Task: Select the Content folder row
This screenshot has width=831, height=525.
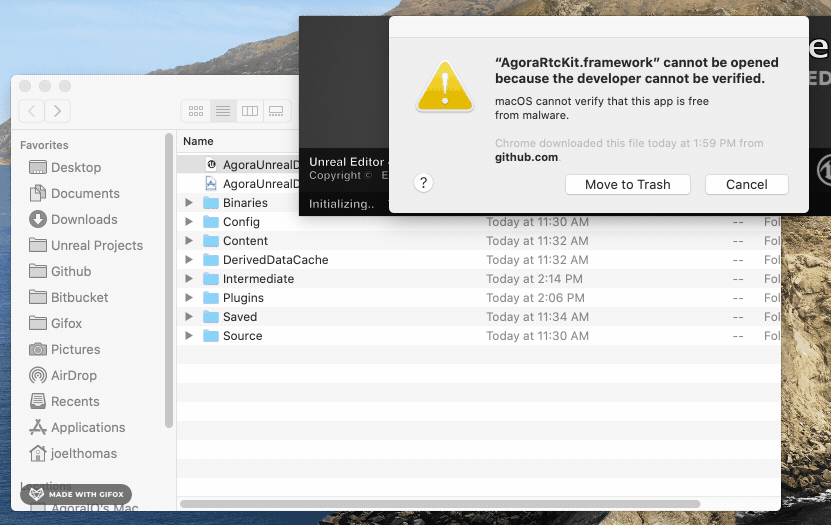Action: pos(479,241)
